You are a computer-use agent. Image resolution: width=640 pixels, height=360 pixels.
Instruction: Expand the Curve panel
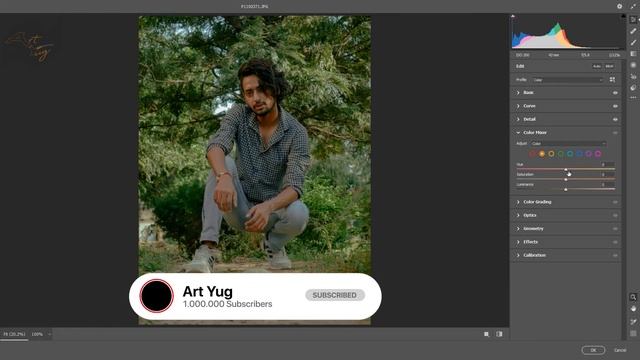click(x=518, y=106)
